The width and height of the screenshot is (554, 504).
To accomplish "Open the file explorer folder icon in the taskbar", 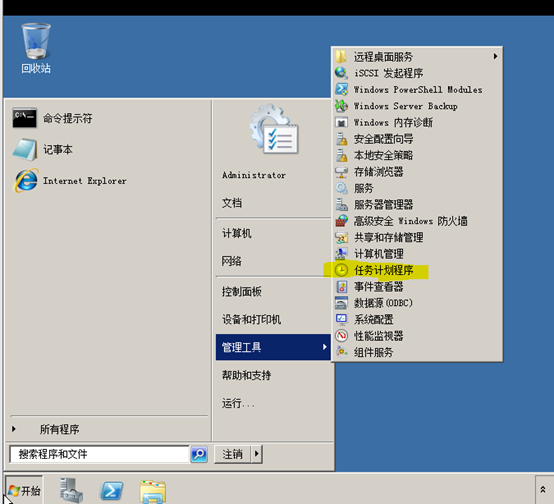I will [x=153, y=491].
